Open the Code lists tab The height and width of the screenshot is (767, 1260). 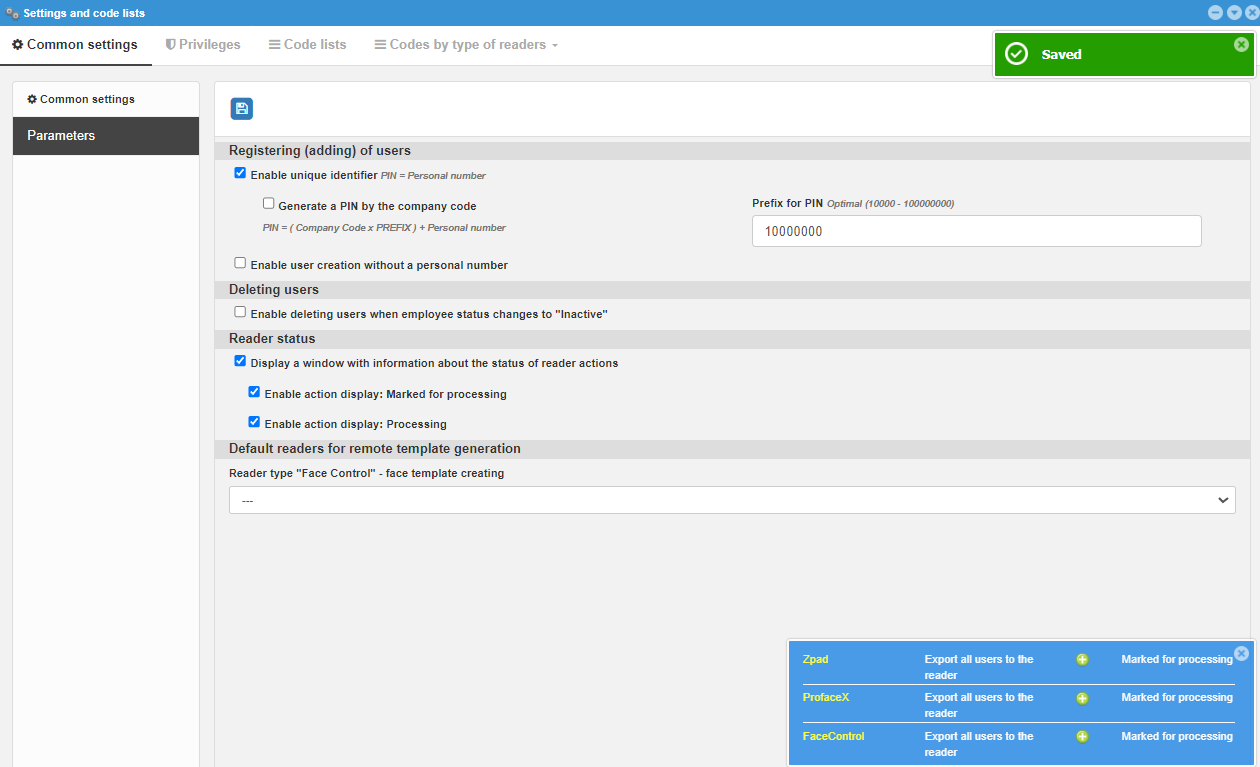308,45
